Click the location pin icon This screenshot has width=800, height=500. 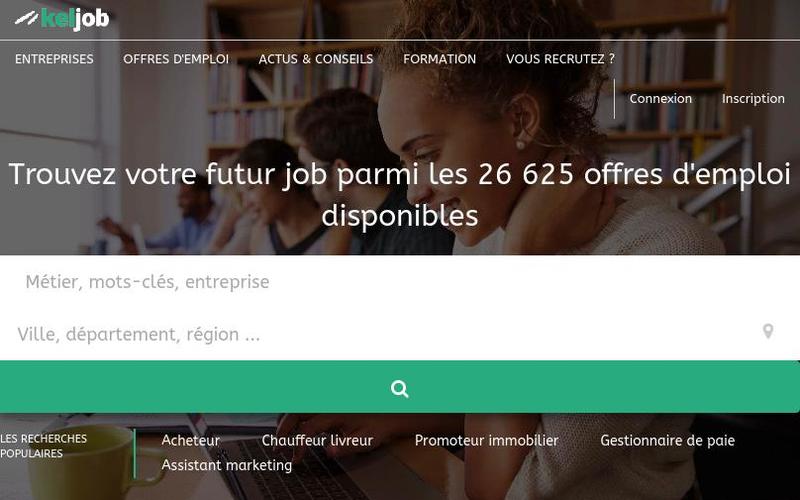(768, 331)
